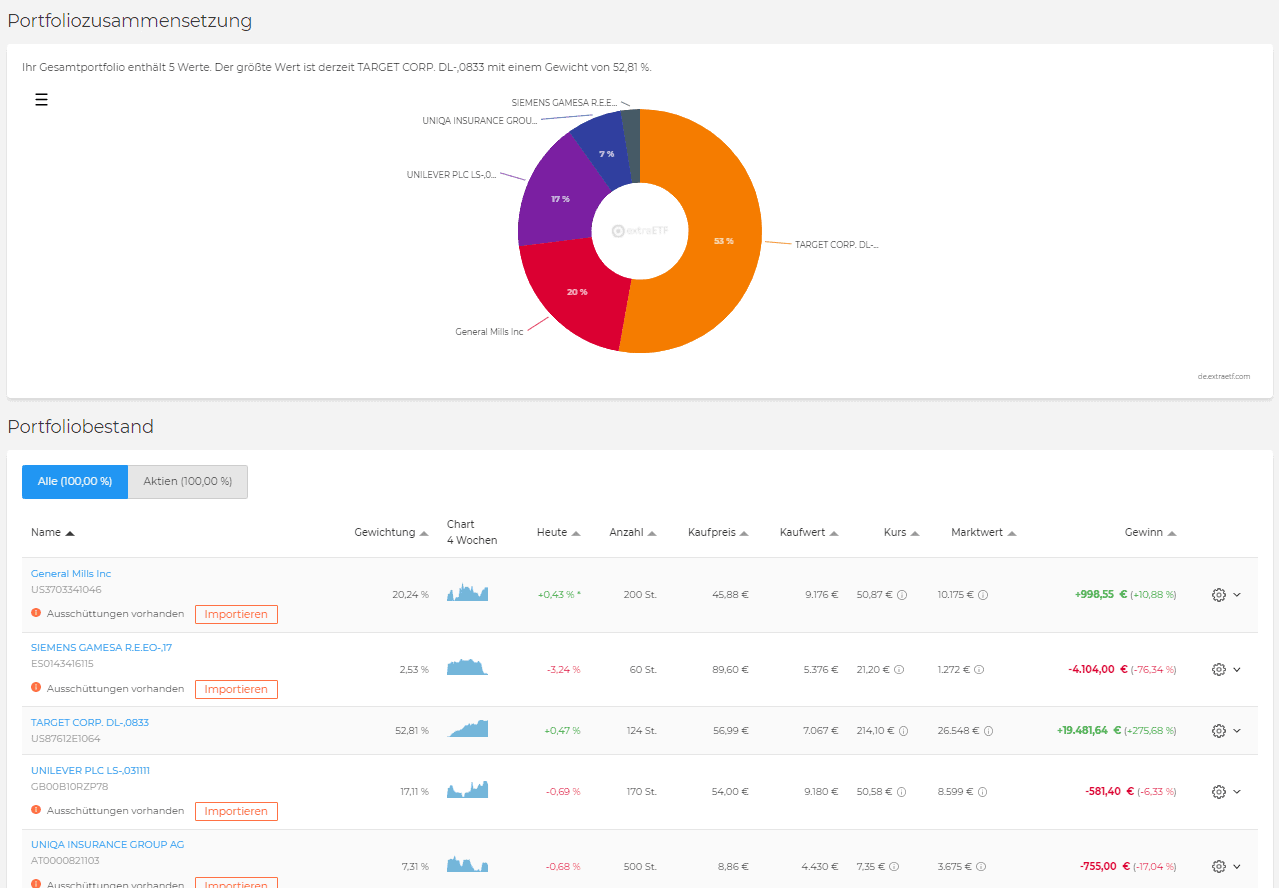
Task: Open 4-week mini chart for TARGET CORP.
Action: click(467, 728)
